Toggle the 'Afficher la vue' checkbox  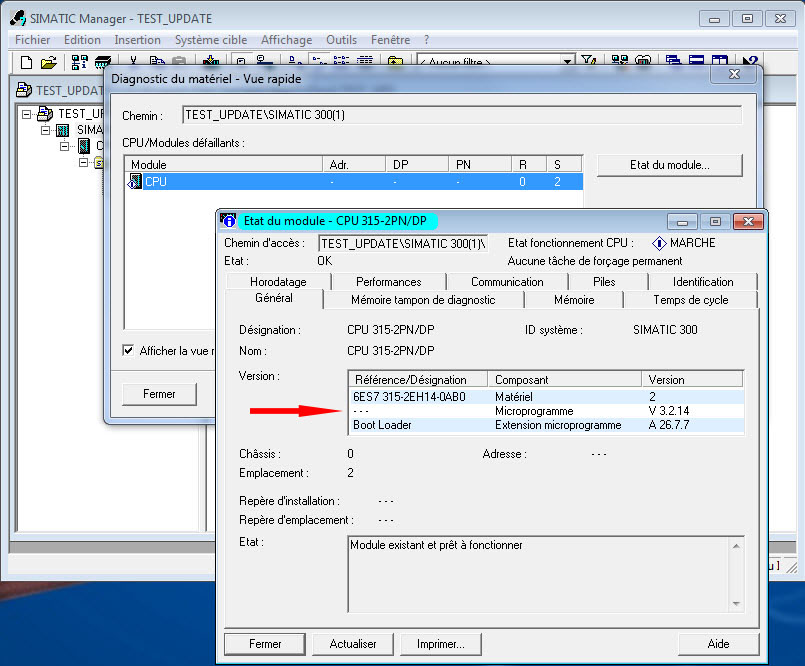pos(128,351)
